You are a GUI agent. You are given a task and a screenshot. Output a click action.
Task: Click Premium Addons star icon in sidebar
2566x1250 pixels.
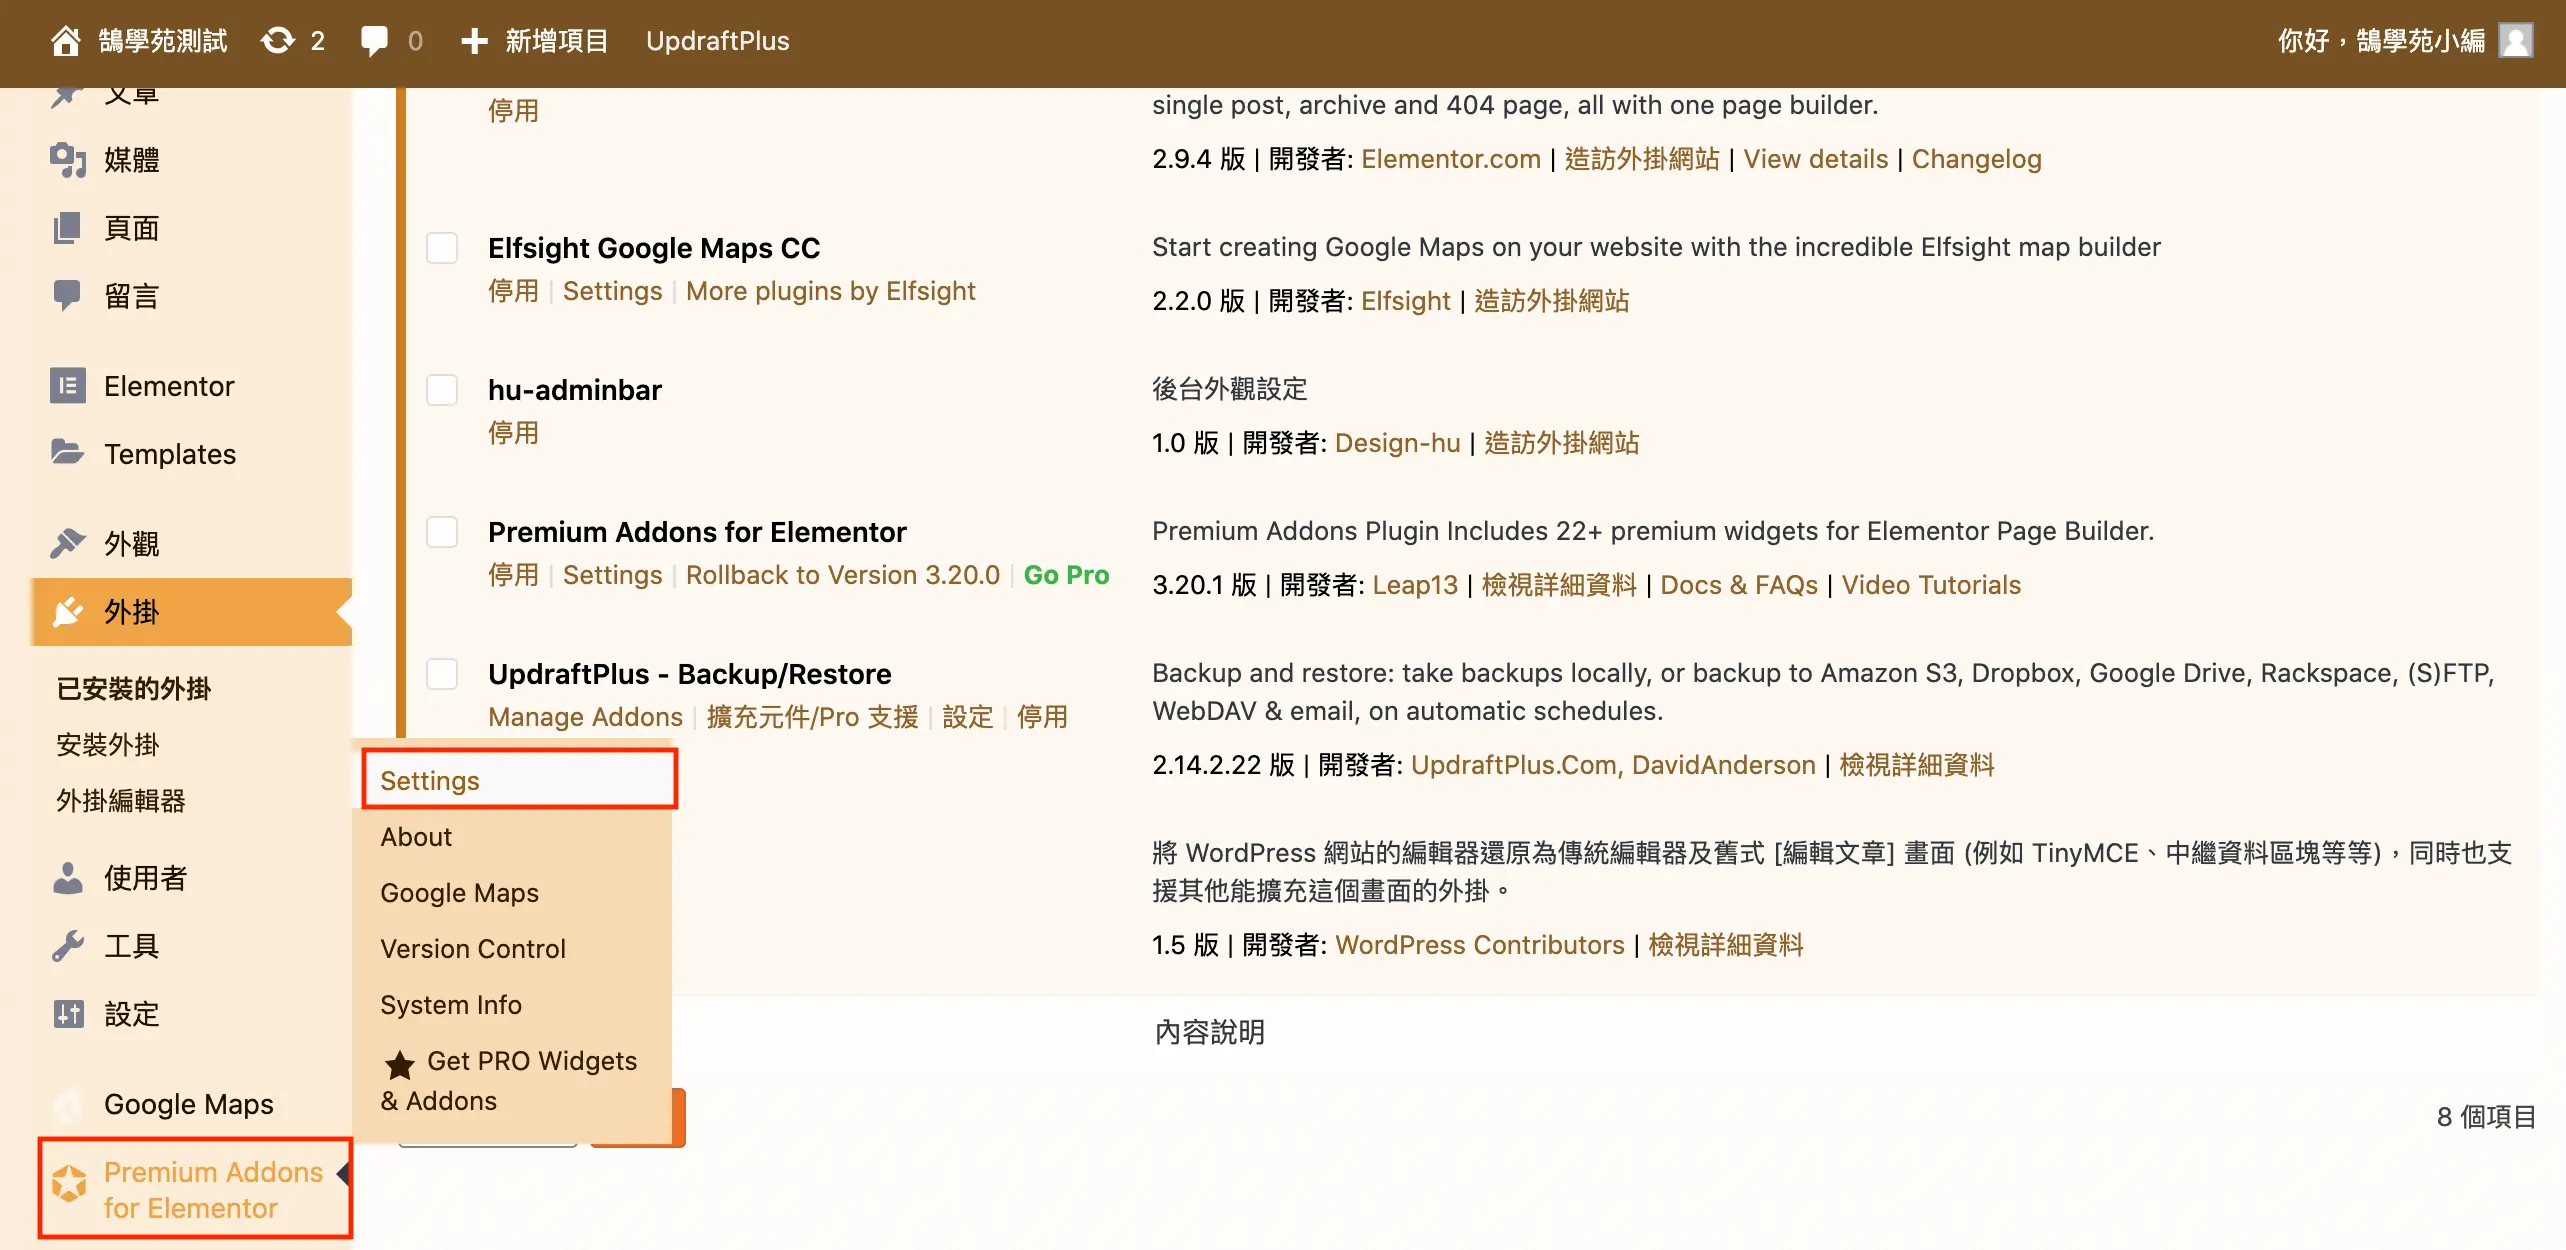[x=69, y=1183]
